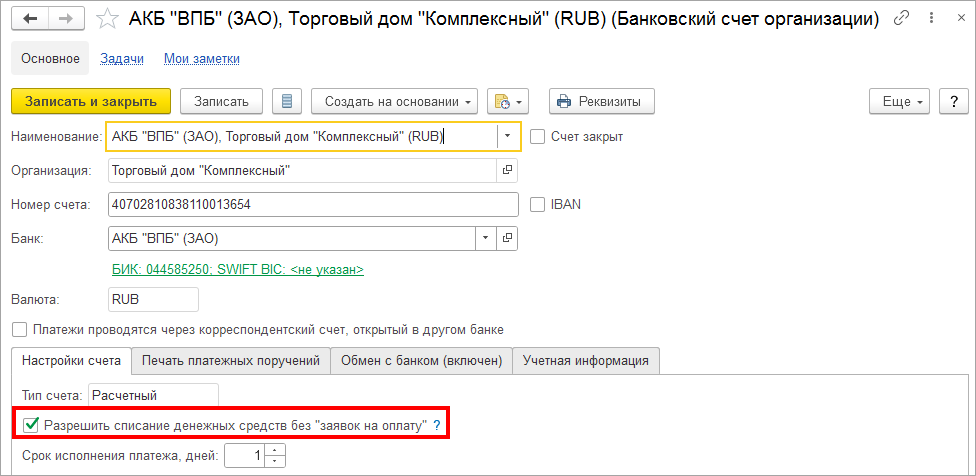Open the 'Еще' dropdown menu

[x=900, y=101]
